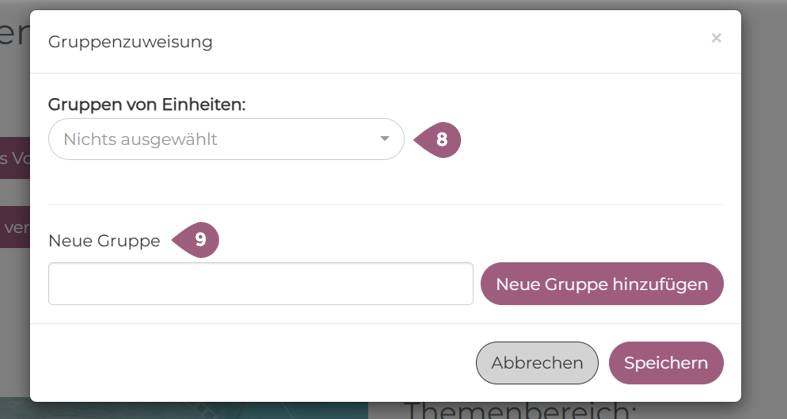Click the Gruppen von Einheiten label
The width and height of the screenshot is (787, 419).
(x=147, y=103)
